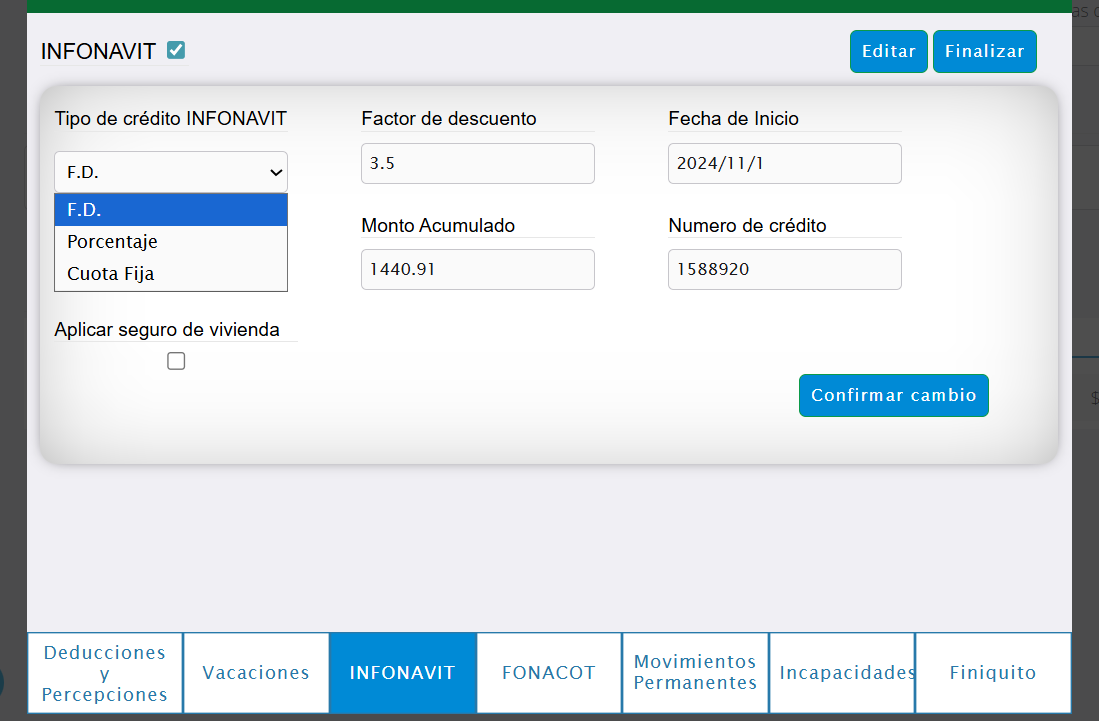1099x721 pixels.
Task: Select F.D. option in dropdown list
Action: (x=171, y=210)
